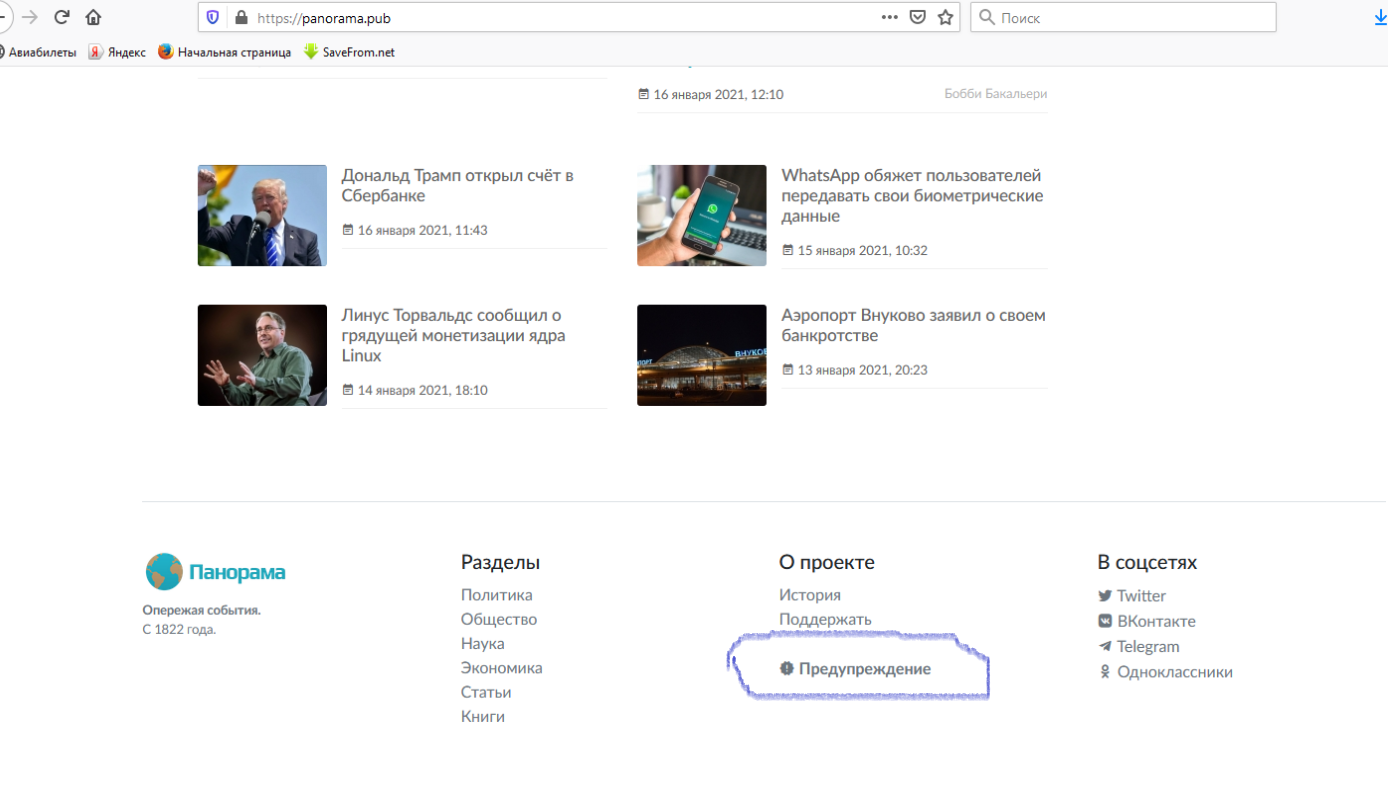Open the Предупреждение footer link
The height and width of the screenshot is (806, 1388).
tap(864, 669)
